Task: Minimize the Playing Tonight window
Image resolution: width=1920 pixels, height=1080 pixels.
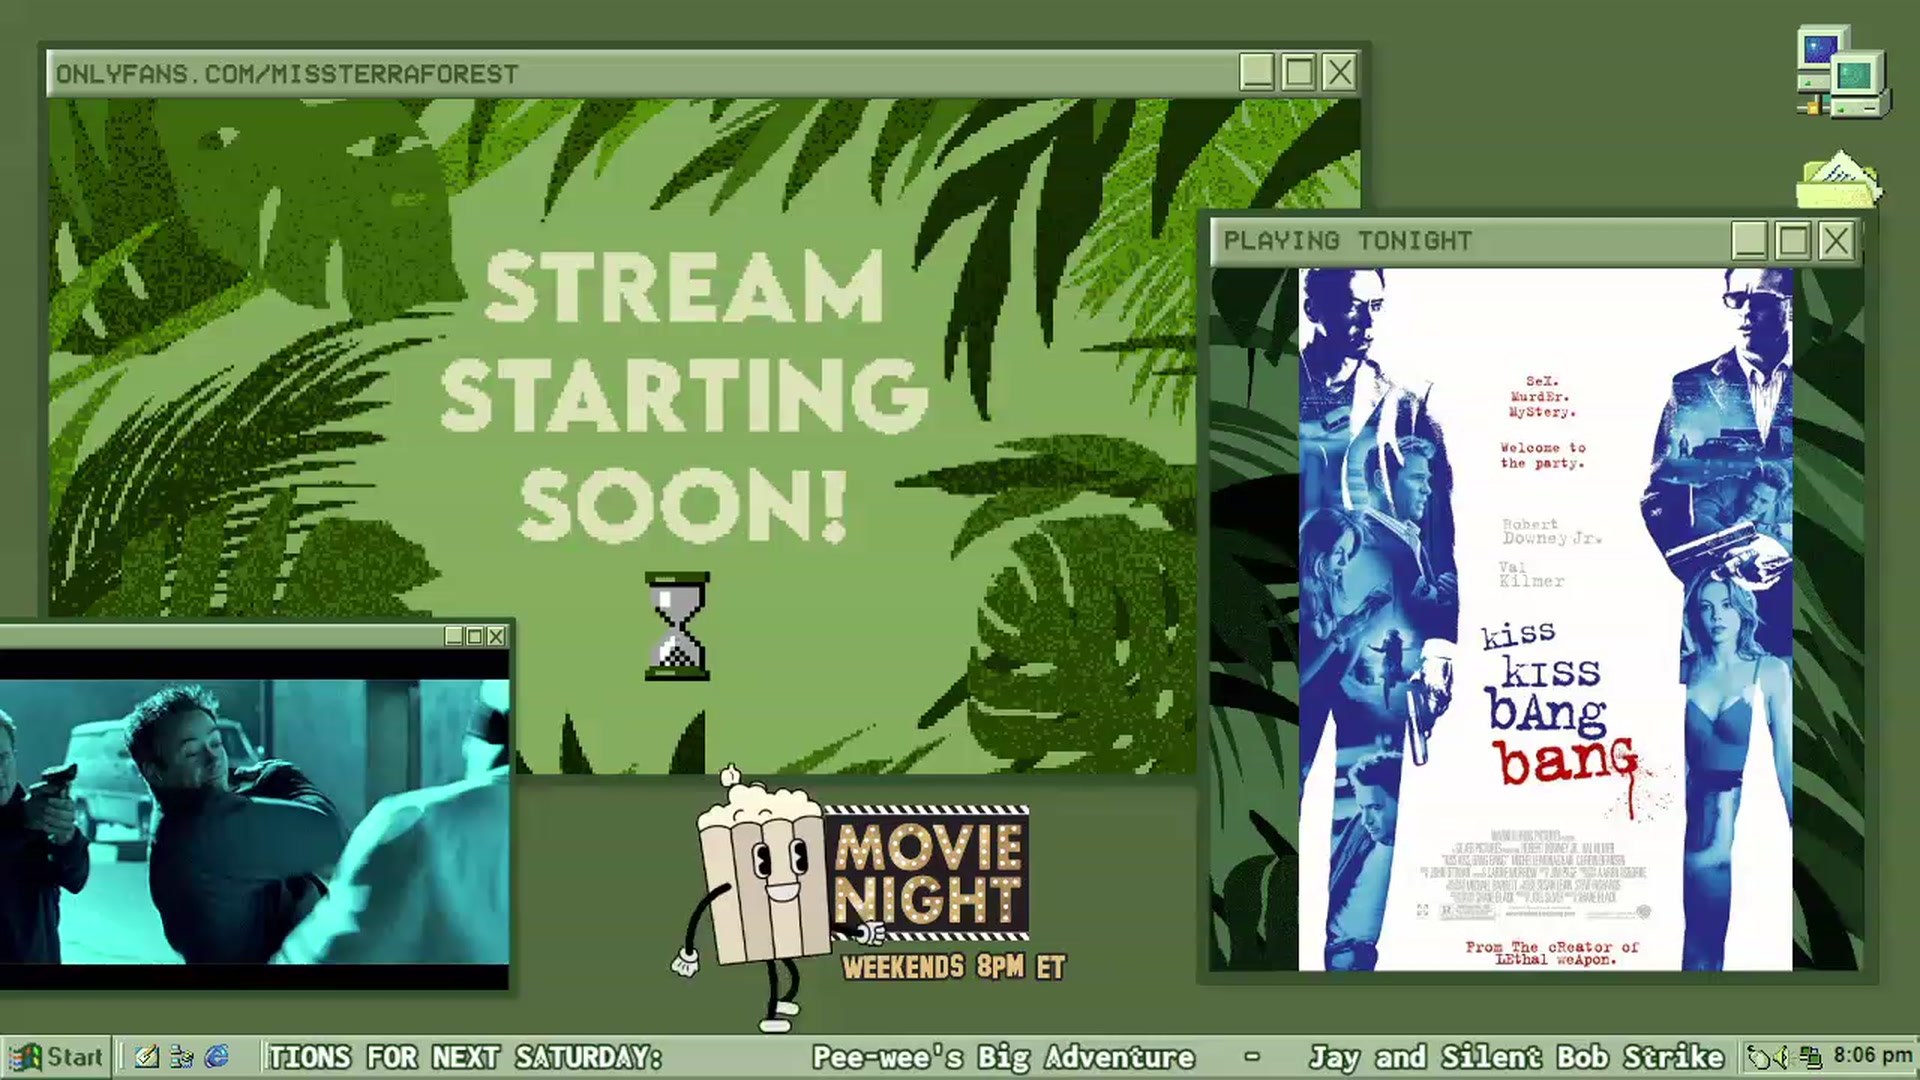Action: pyautogui.click(x=1749, y=241)
